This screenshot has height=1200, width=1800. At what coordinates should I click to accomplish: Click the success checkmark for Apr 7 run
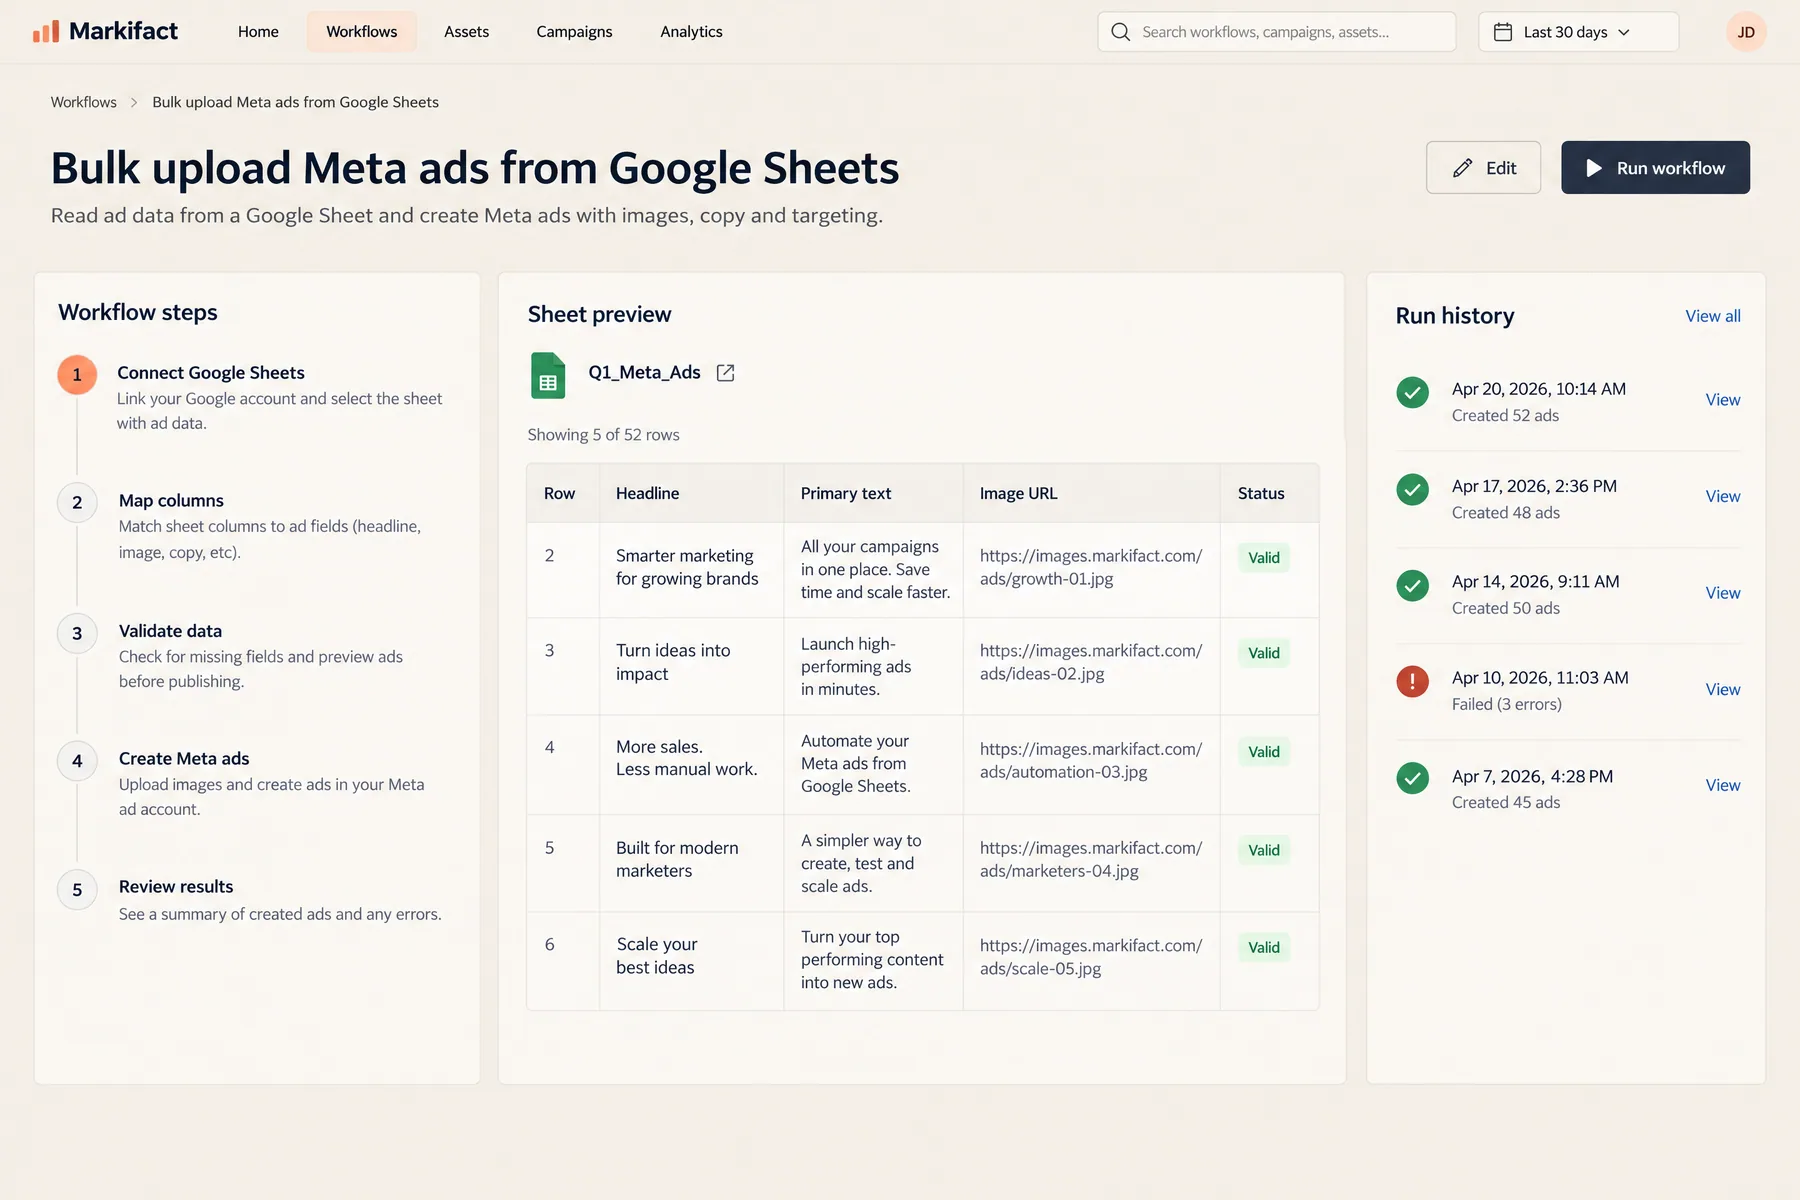1412,777
